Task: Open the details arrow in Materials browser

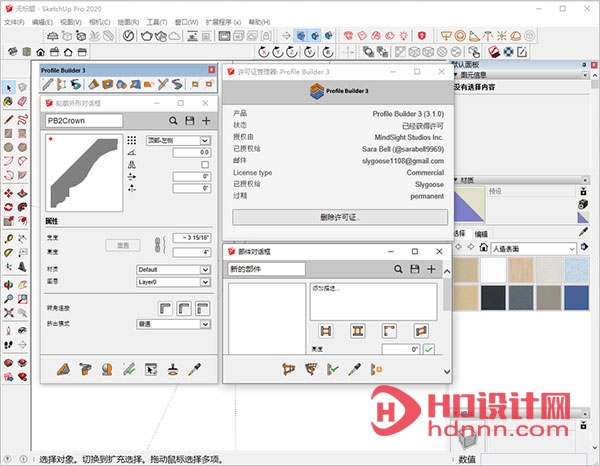Action: 584,247
